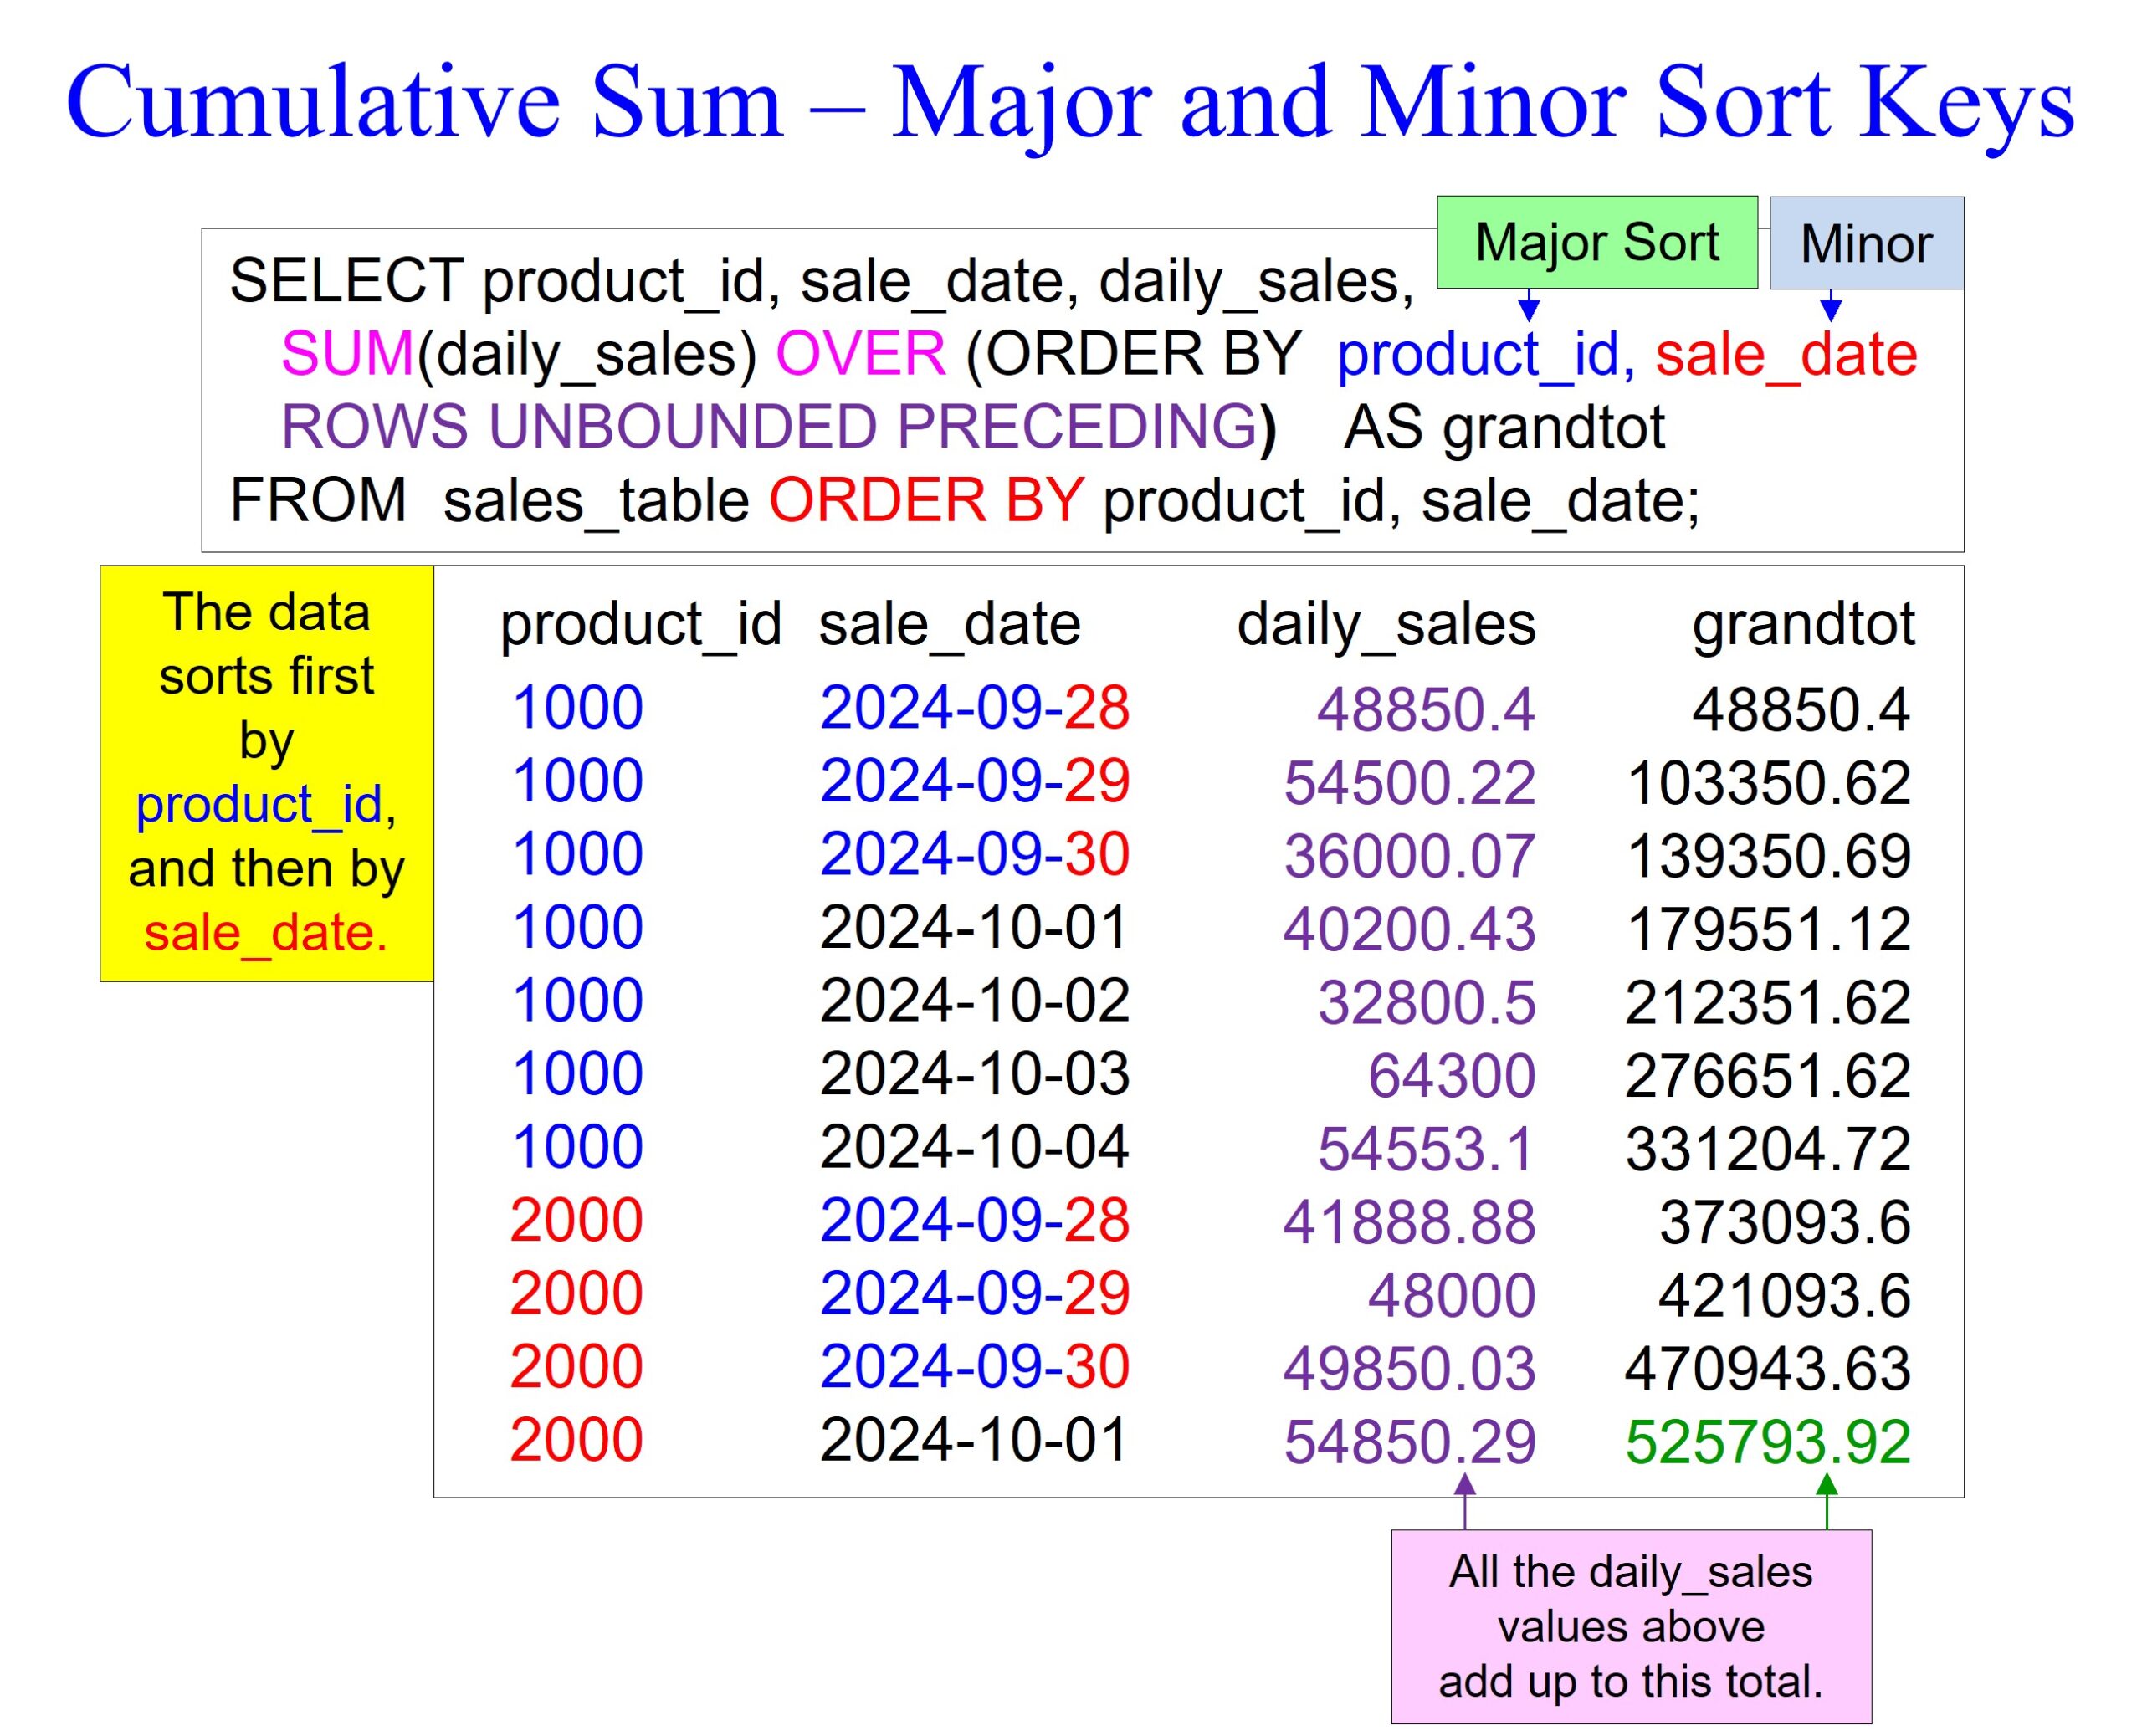The image size is (2142, 1736).
Task: Click the product_id column header
Action: click(640, 624)
